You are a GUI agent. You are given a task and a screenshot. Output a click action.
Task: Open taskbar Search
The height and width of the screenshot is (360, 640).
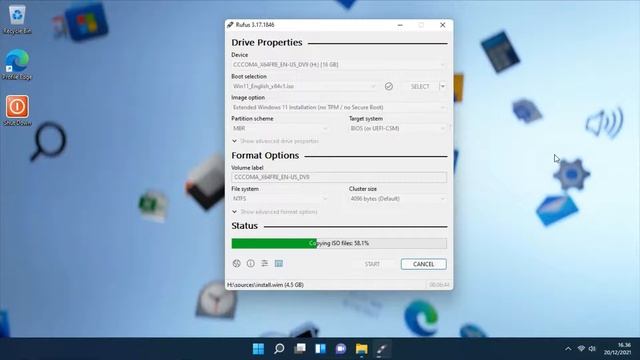click(x=279, y=349)
